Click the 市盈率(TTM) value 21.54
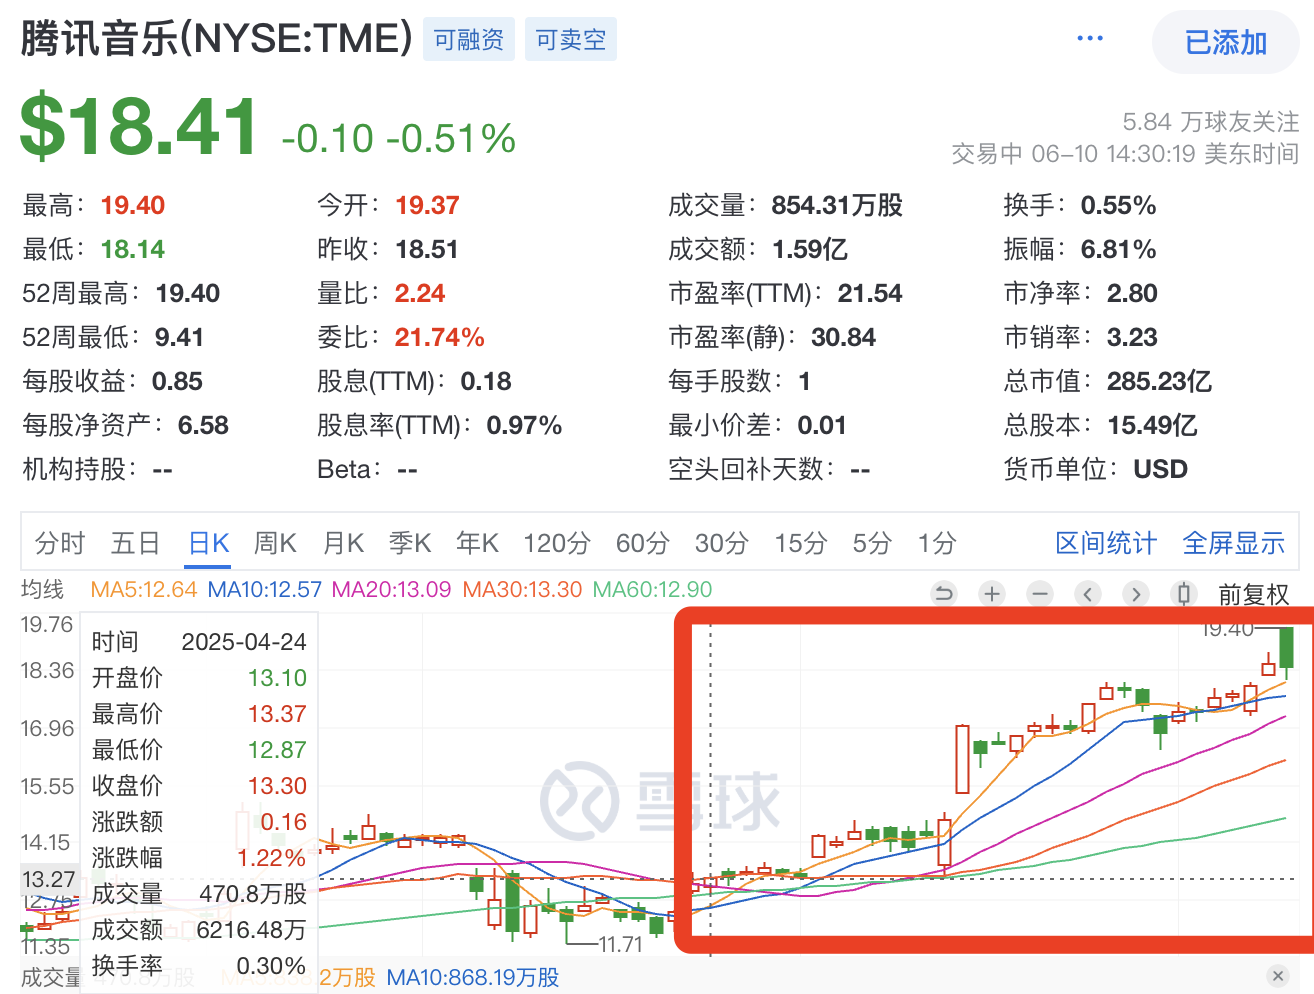1314x994 pixels. pos(870,293)
